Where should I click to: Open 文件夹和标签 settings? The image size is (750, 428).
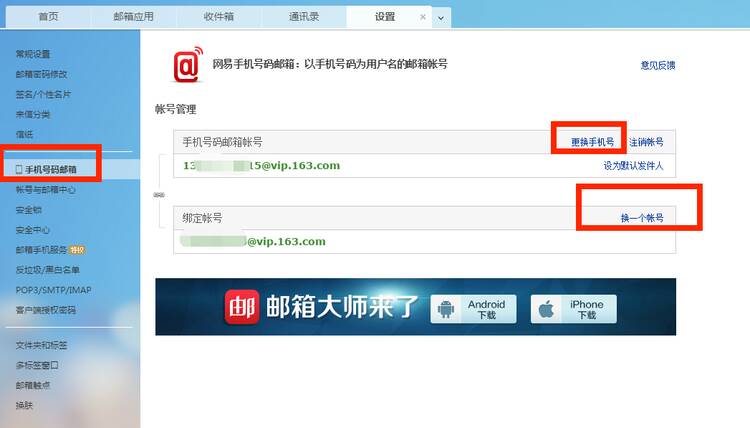41,345
